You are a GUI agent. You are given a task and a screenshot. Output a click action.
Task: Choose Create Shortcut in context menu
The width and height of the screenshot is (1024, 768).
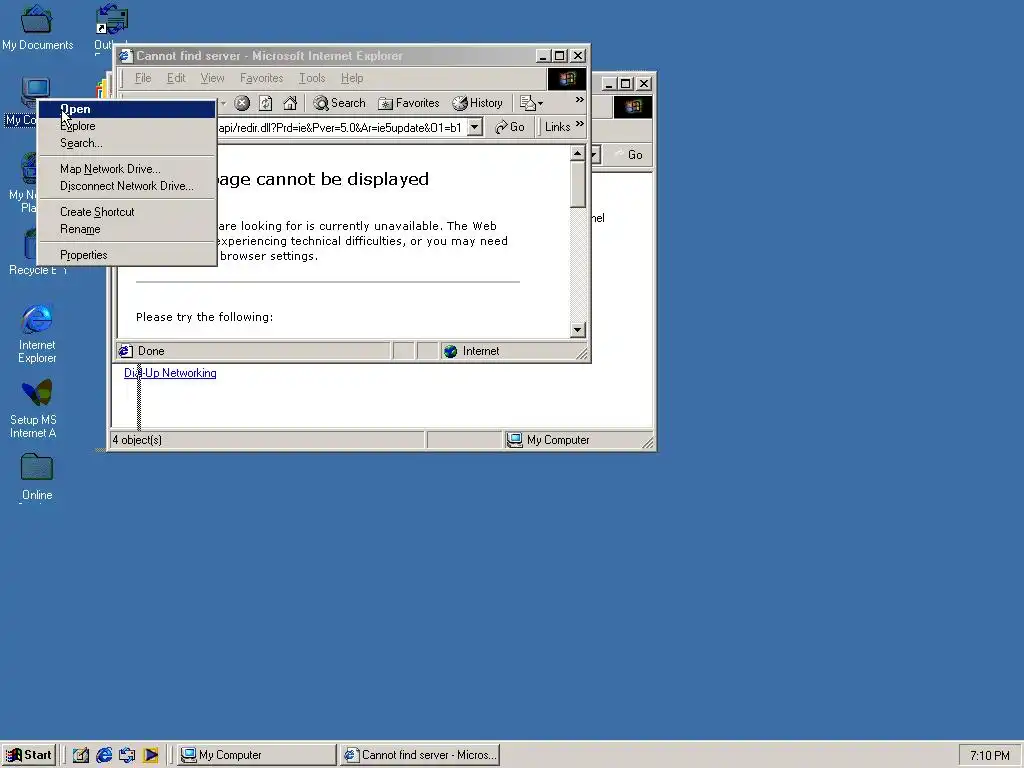tap(127, 212)
